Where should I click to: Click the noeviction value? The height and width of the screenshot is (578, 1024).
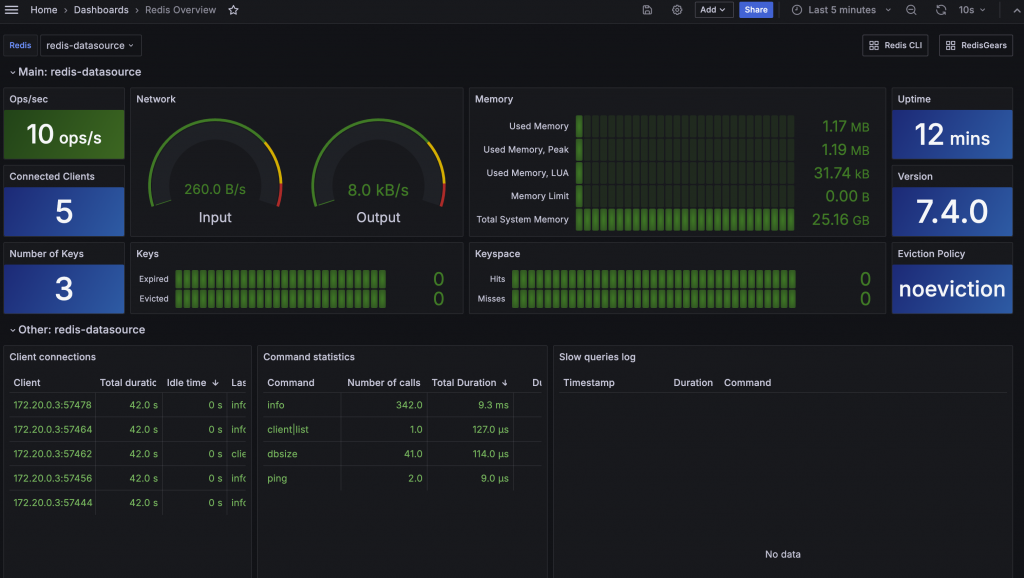tap(952, 289)
